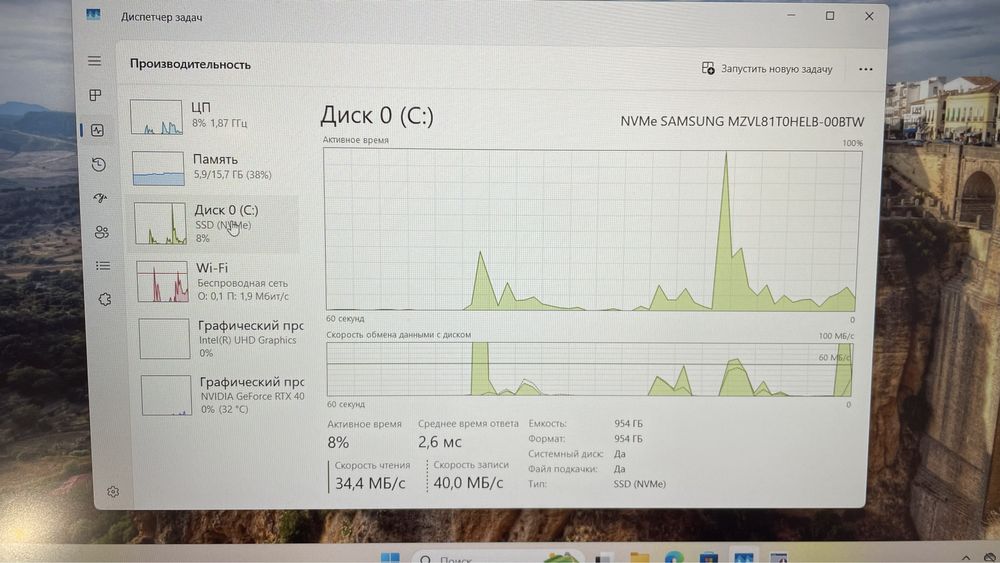Click the 'Системный диск:' label
The width and height of the screenshot is (1000, 563).
point(566,454)
